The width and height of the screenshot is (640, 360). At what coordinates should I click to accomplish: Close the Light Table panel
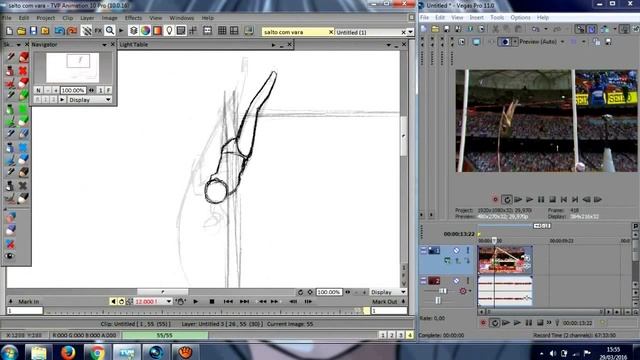coord(289,44)
